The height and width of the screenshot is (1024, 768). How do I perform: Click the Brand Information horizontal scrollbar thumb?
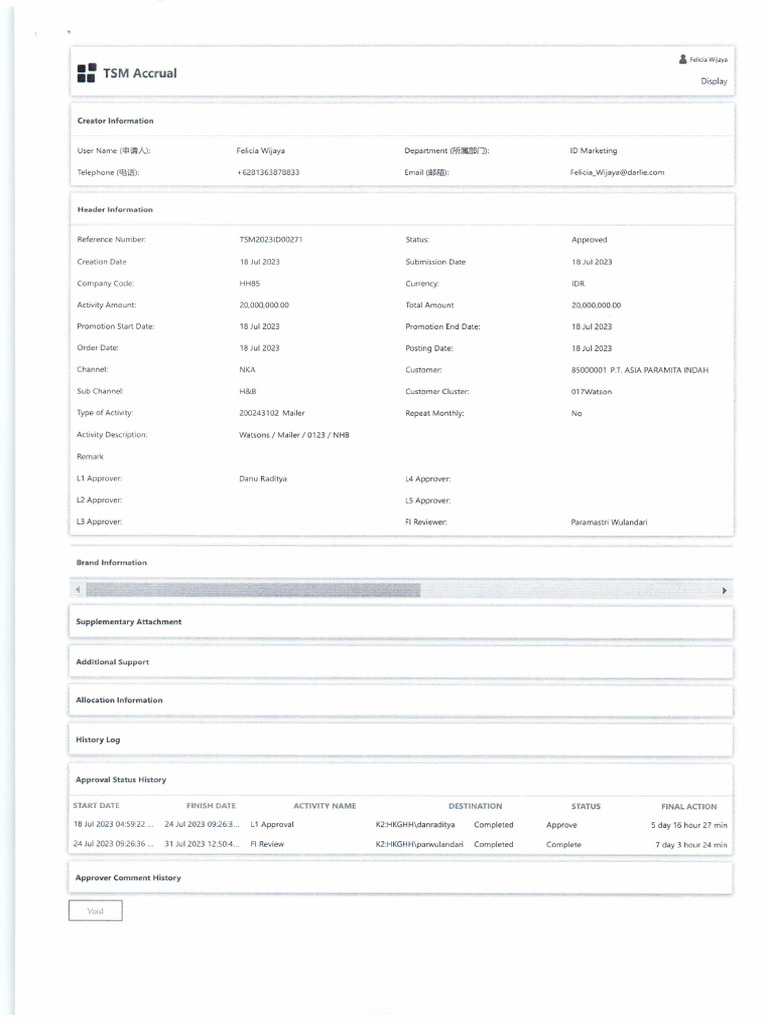253,590
